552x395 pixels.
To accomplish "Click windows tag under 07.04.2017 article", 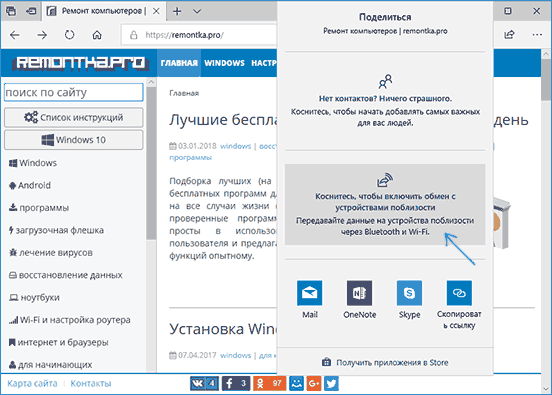I will pos(236,355).
